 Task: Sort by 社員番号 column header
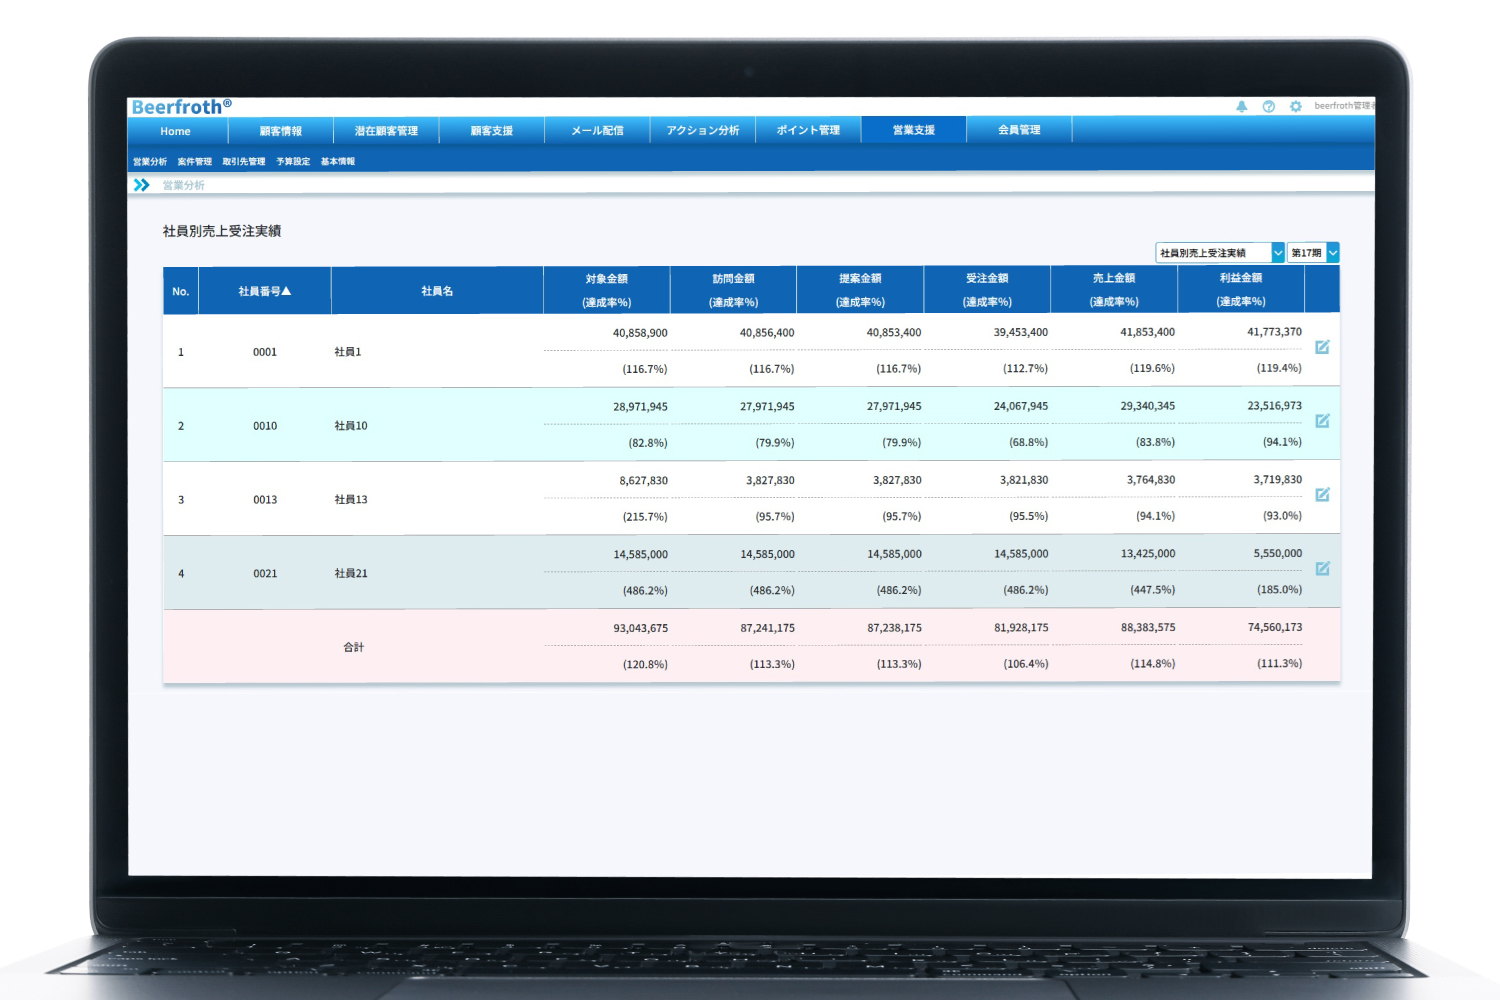click(264, 291)
